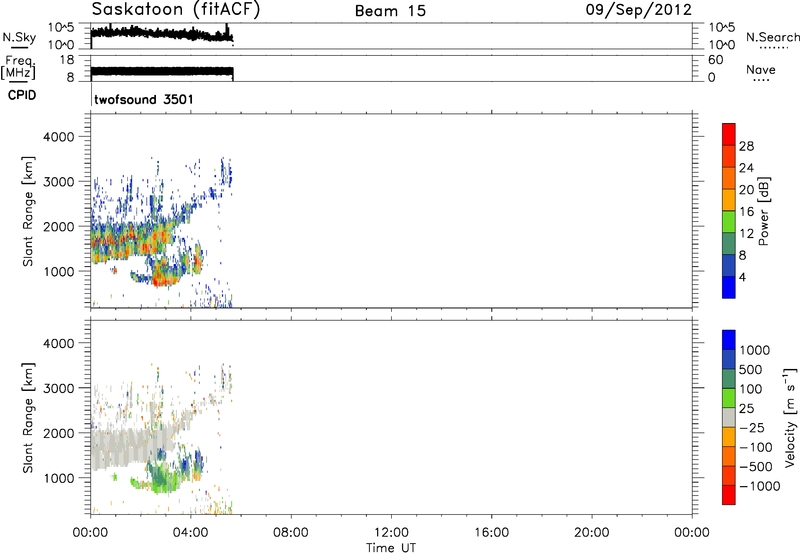Click the light green segment of the power color bar
Viewport: 800px width, 554px height.
click(729, 221)
